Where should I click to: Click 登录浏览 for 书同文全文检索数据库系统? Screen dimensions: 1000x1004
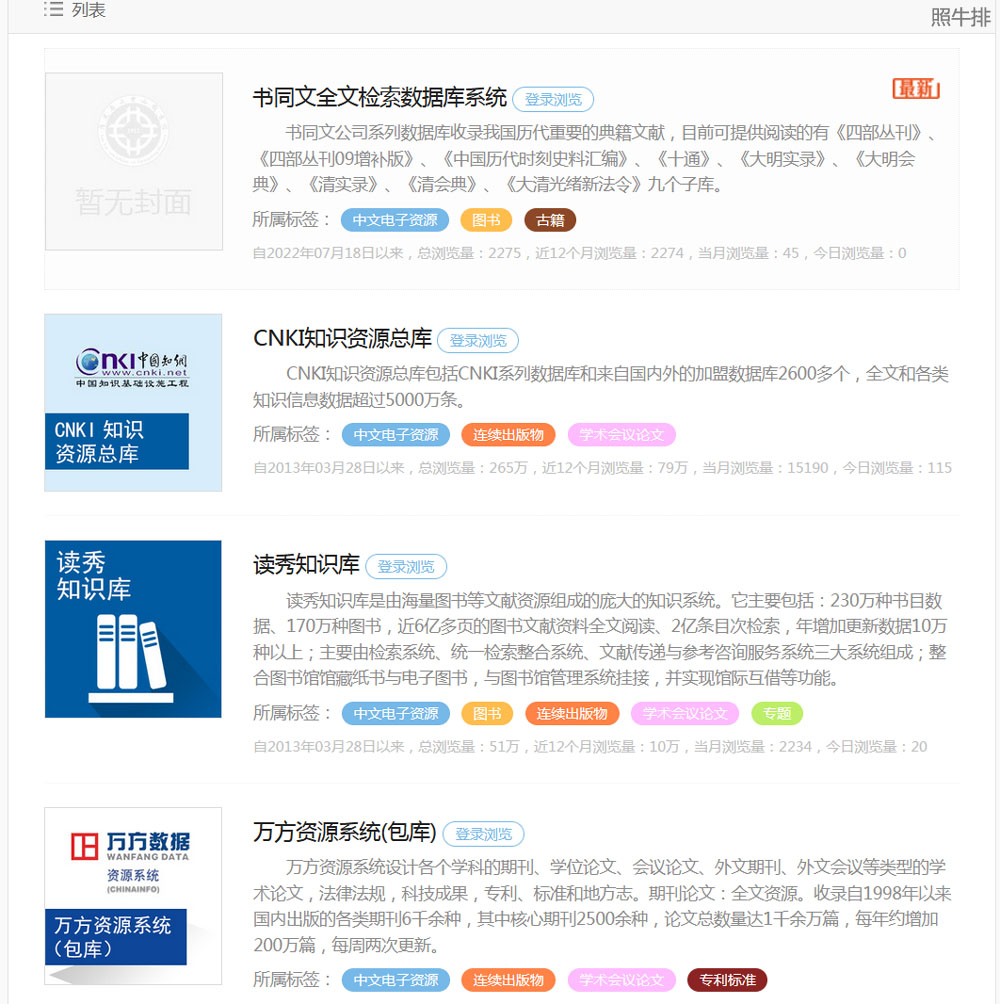point(553,99)
